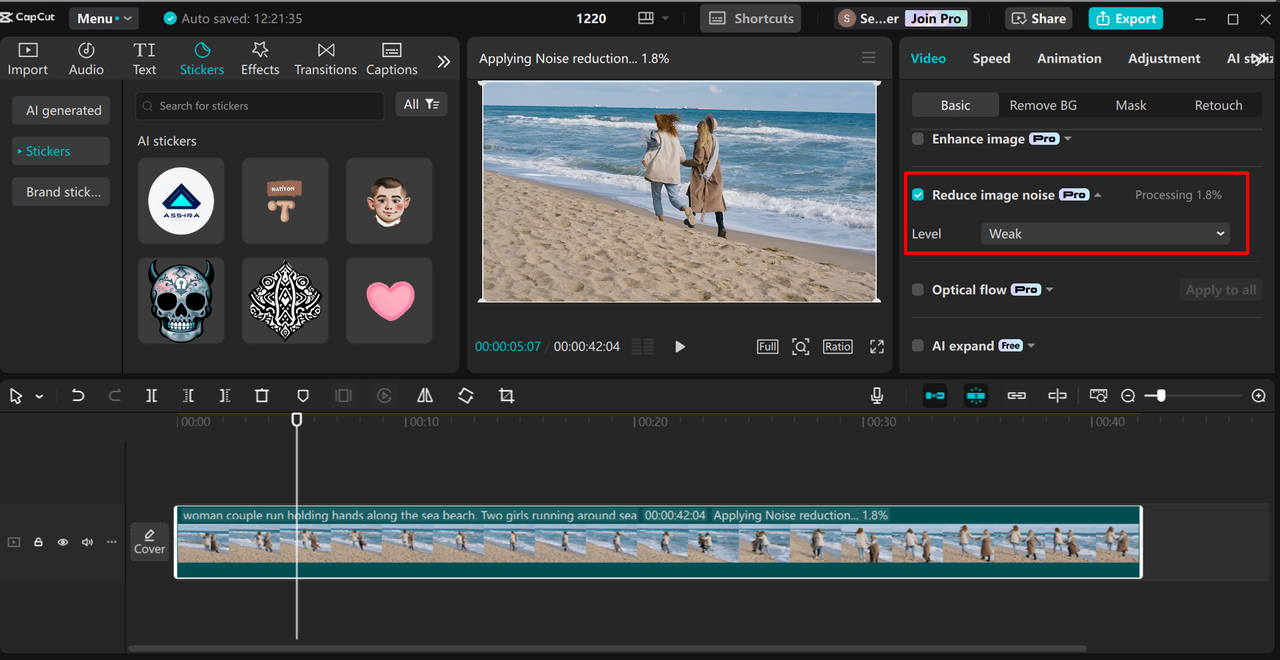Open the player panel hamburger menu
This screenshot has width=1280, height=660.
tap(869, 58)
